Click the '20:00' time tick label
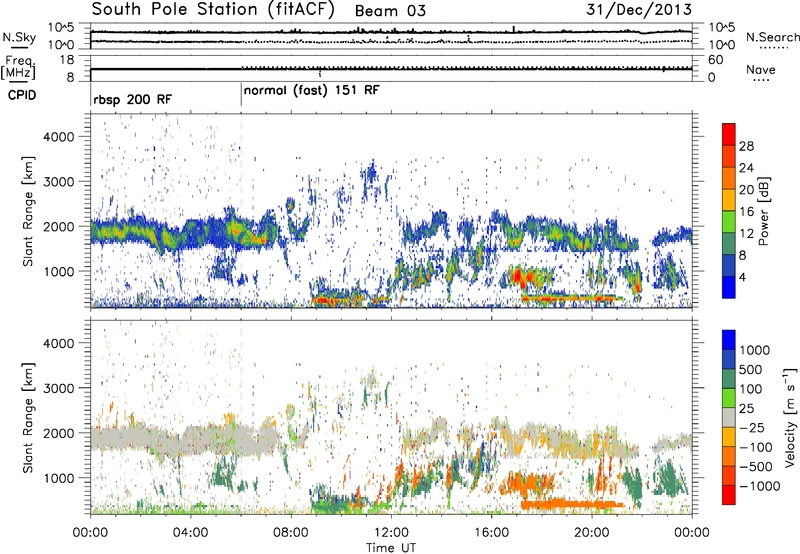The image size is (800, 554). click(592, 533)
